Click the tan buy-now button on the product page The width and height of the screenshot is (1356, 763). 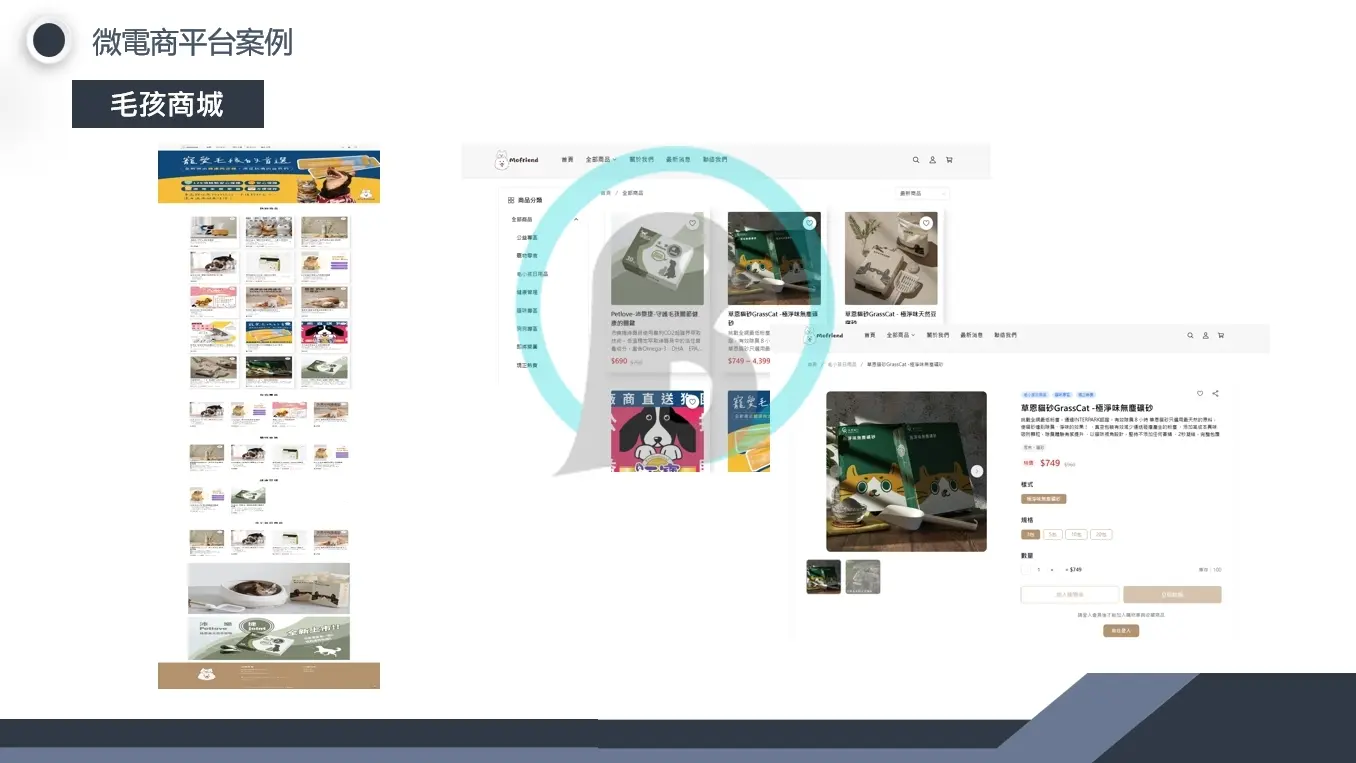coord(1172,594)
